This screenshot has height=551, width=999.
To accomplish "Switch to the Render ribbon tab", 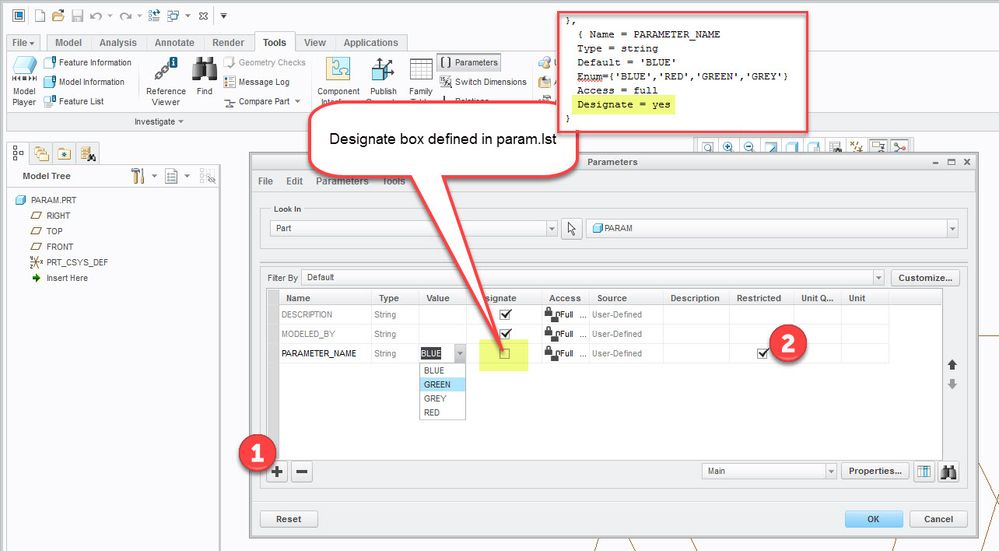I will click(228, 43).
